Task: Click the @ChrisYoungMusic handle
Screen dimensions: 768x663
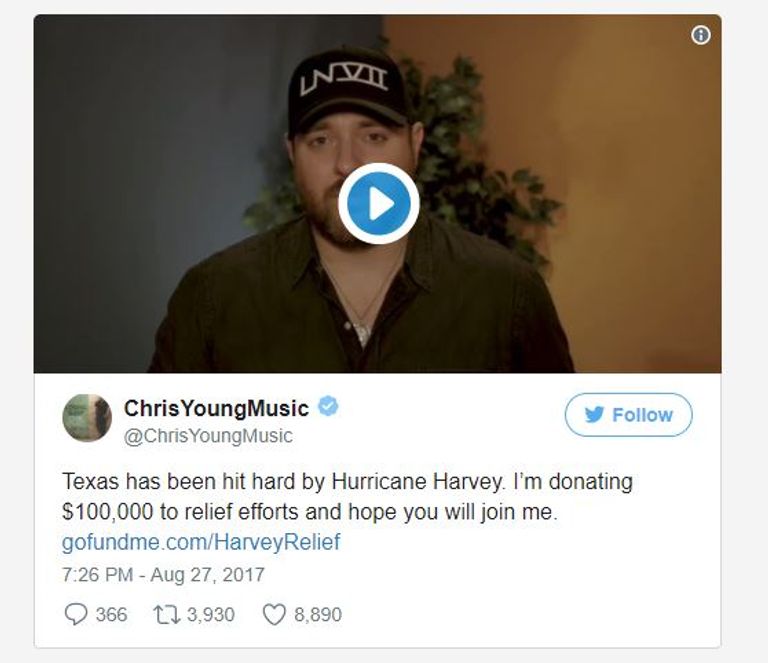Action: click(208, 436)
